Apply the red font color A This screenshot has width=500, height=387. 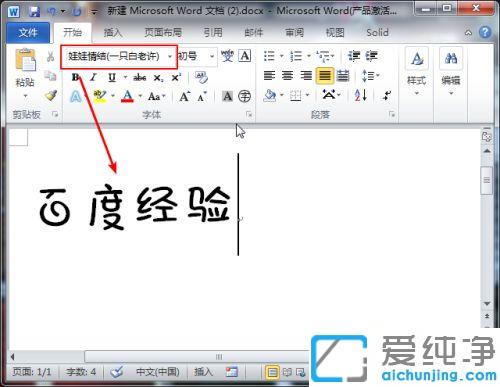[x=127, y=96]
